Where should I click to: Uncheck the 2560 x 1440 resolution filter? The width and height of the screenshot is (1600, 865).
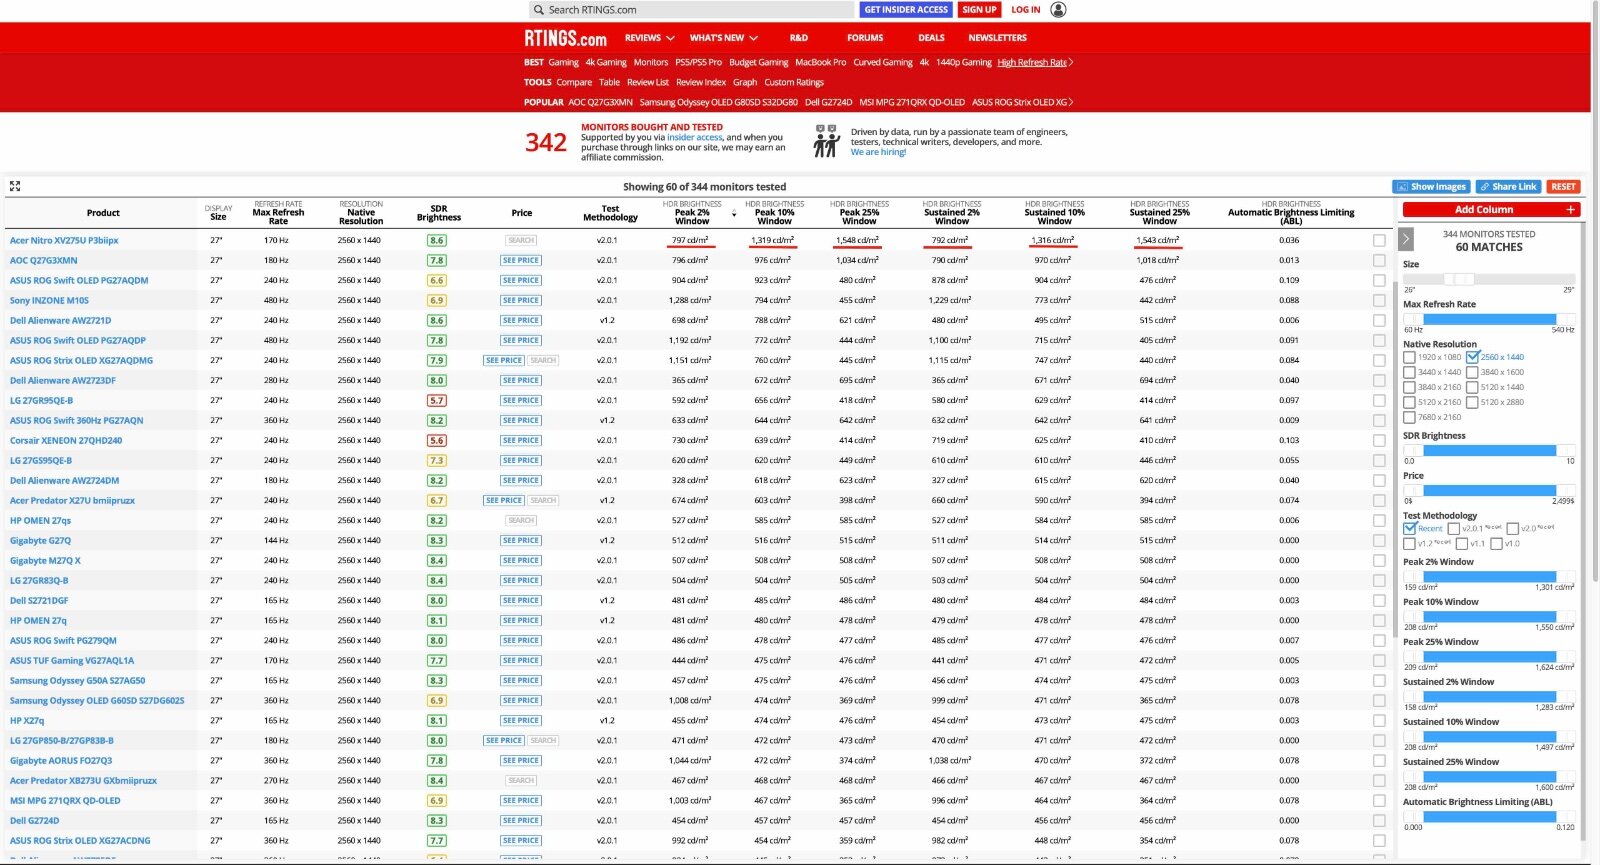1472,357
